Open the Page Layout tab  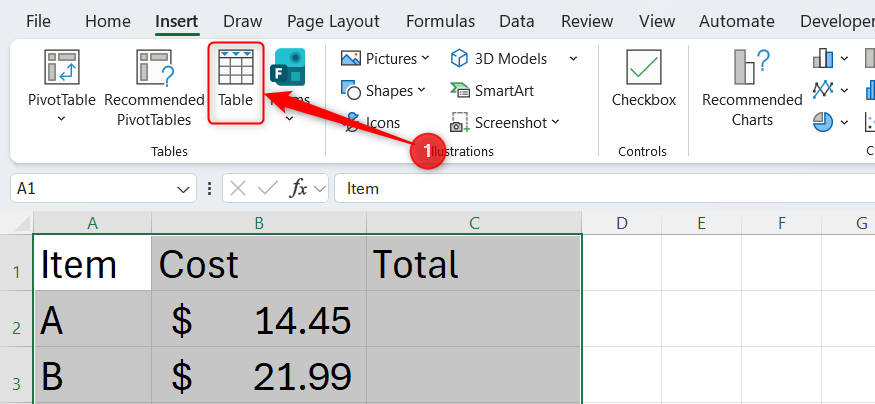pyautogui.click(x=333, y=21)
